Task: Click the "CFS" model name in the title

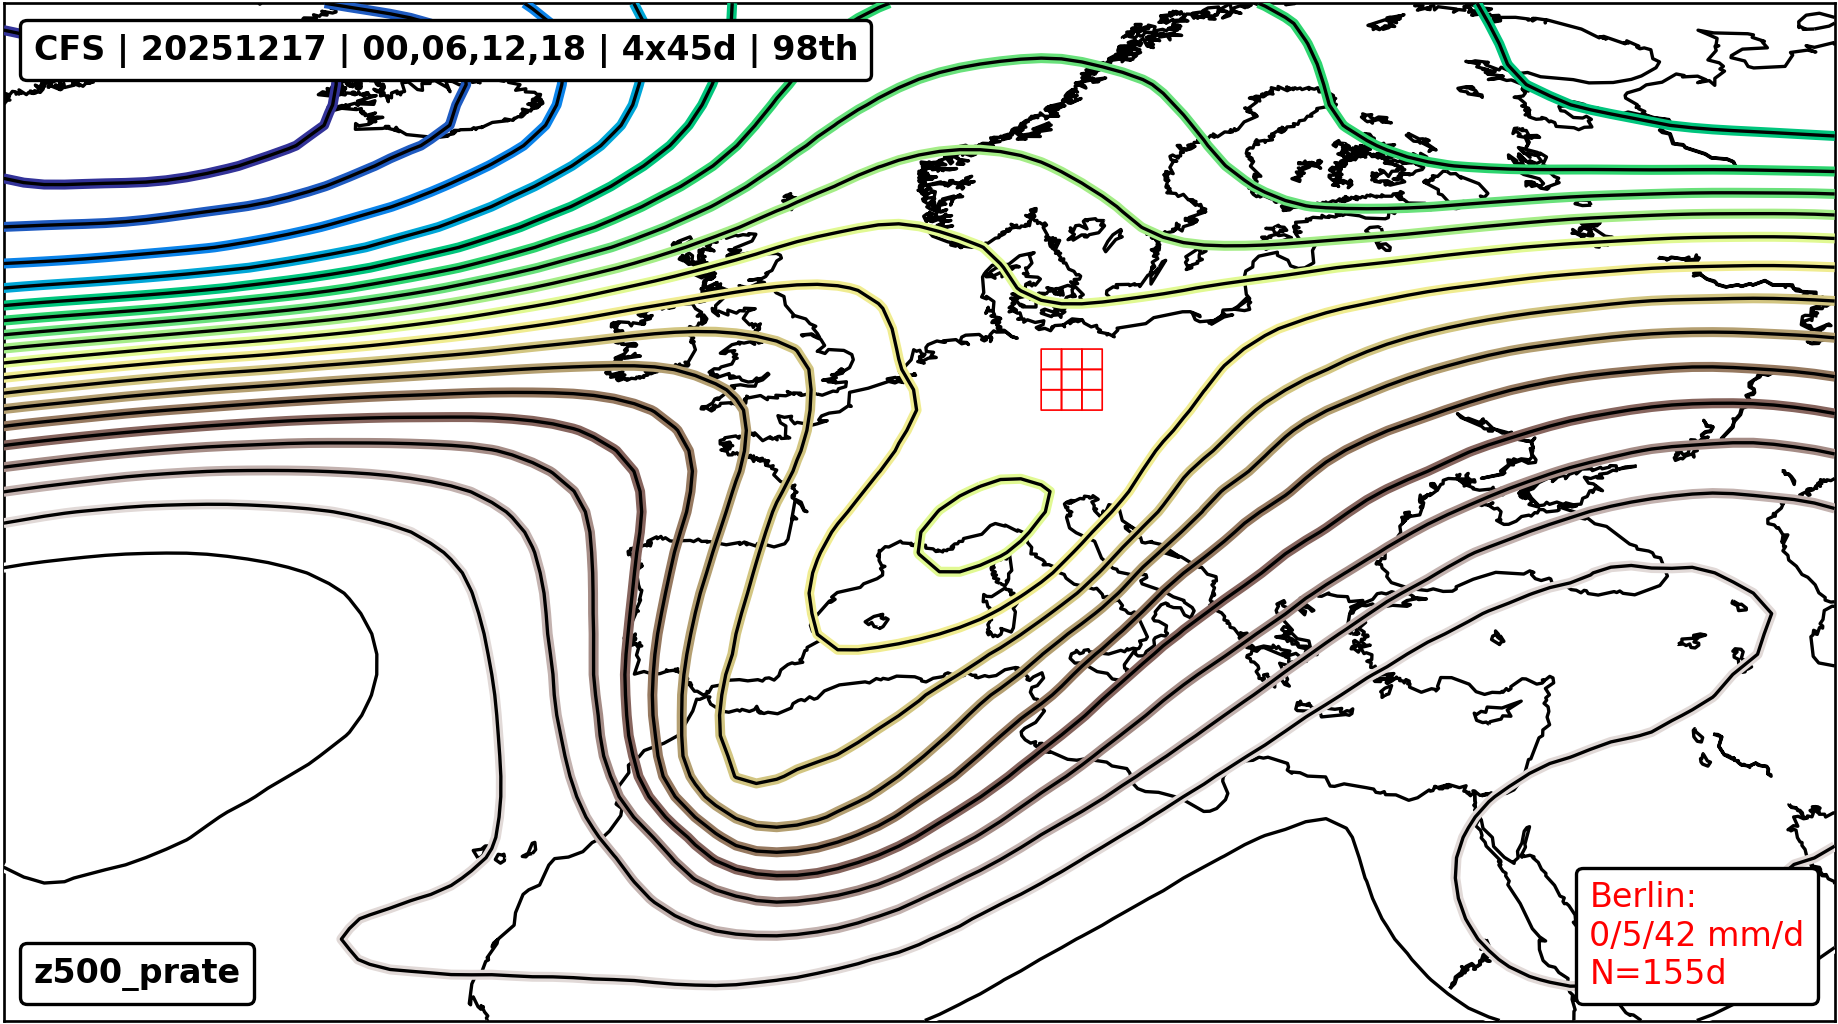Action: (x=69, y=49)
